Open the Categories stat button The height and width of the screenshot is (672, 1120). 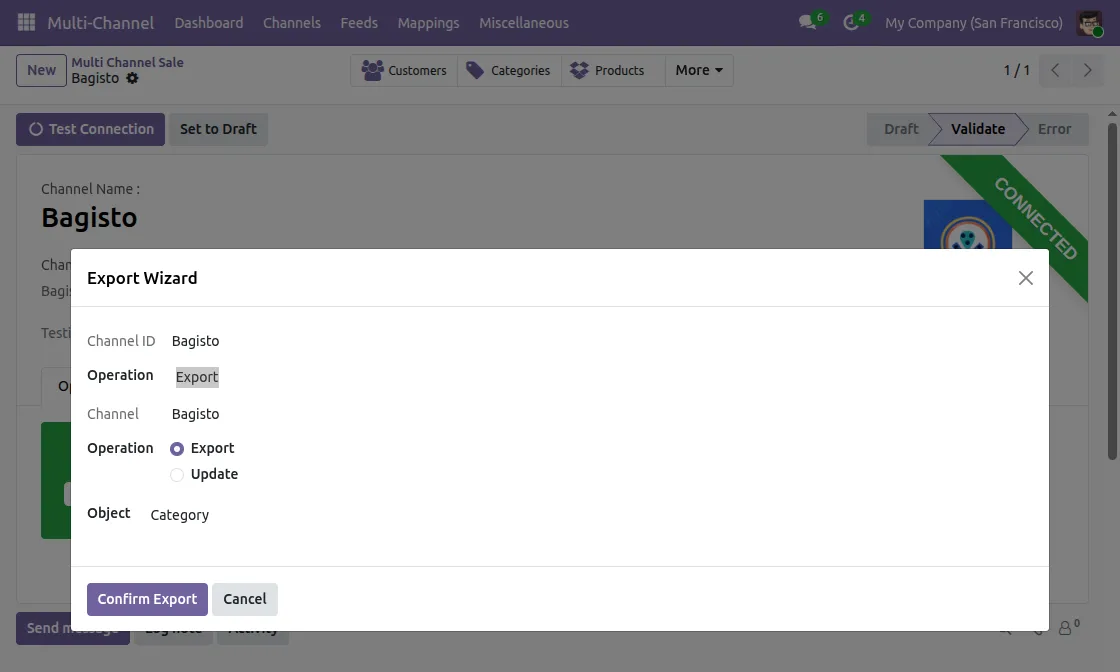509,70
